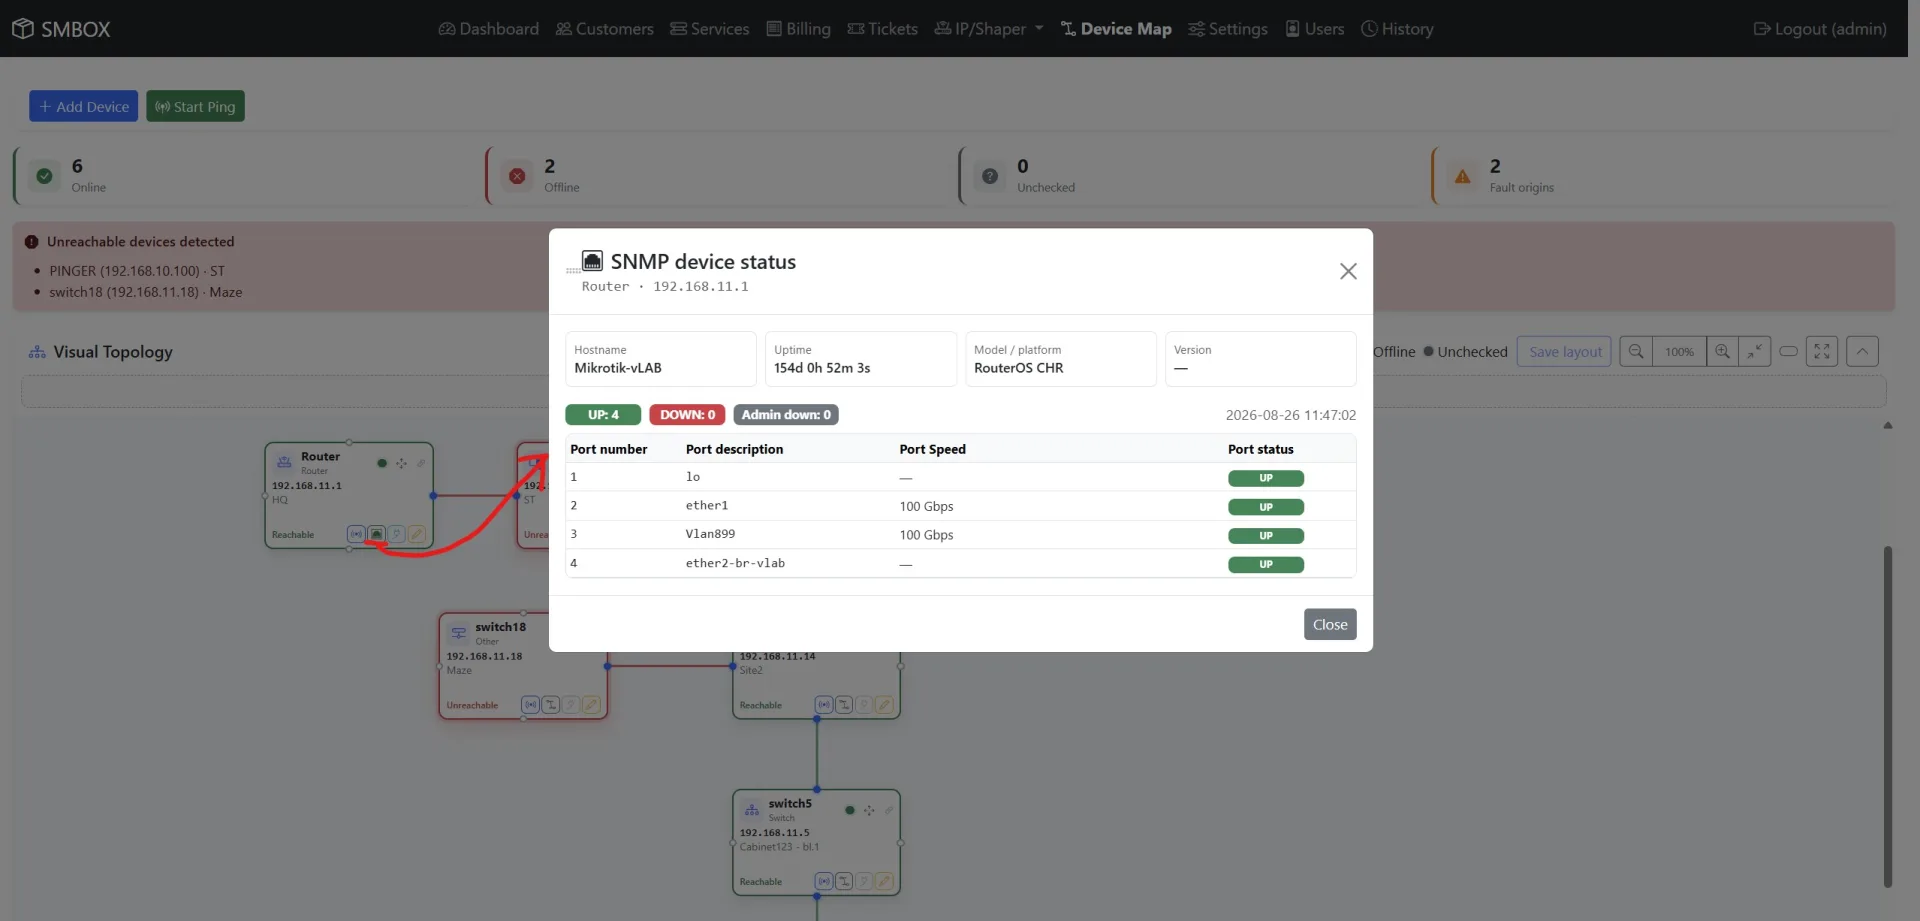
Task: Click the UP: 4 green badge
Action: (603, 414)
